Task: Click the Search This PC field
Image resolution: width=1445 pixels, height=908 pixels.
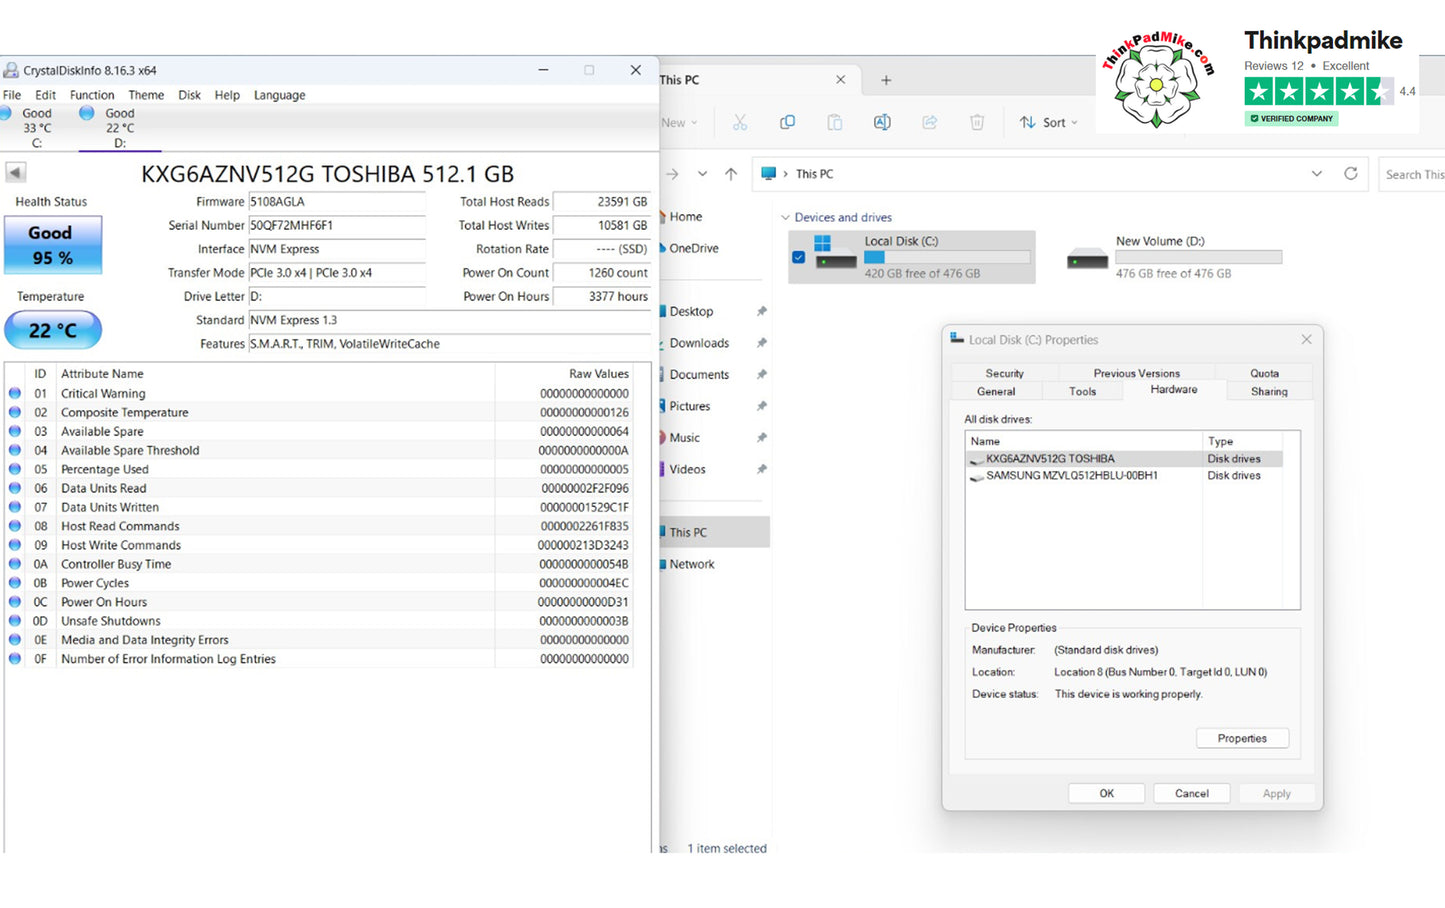Action: [1412, 174]
